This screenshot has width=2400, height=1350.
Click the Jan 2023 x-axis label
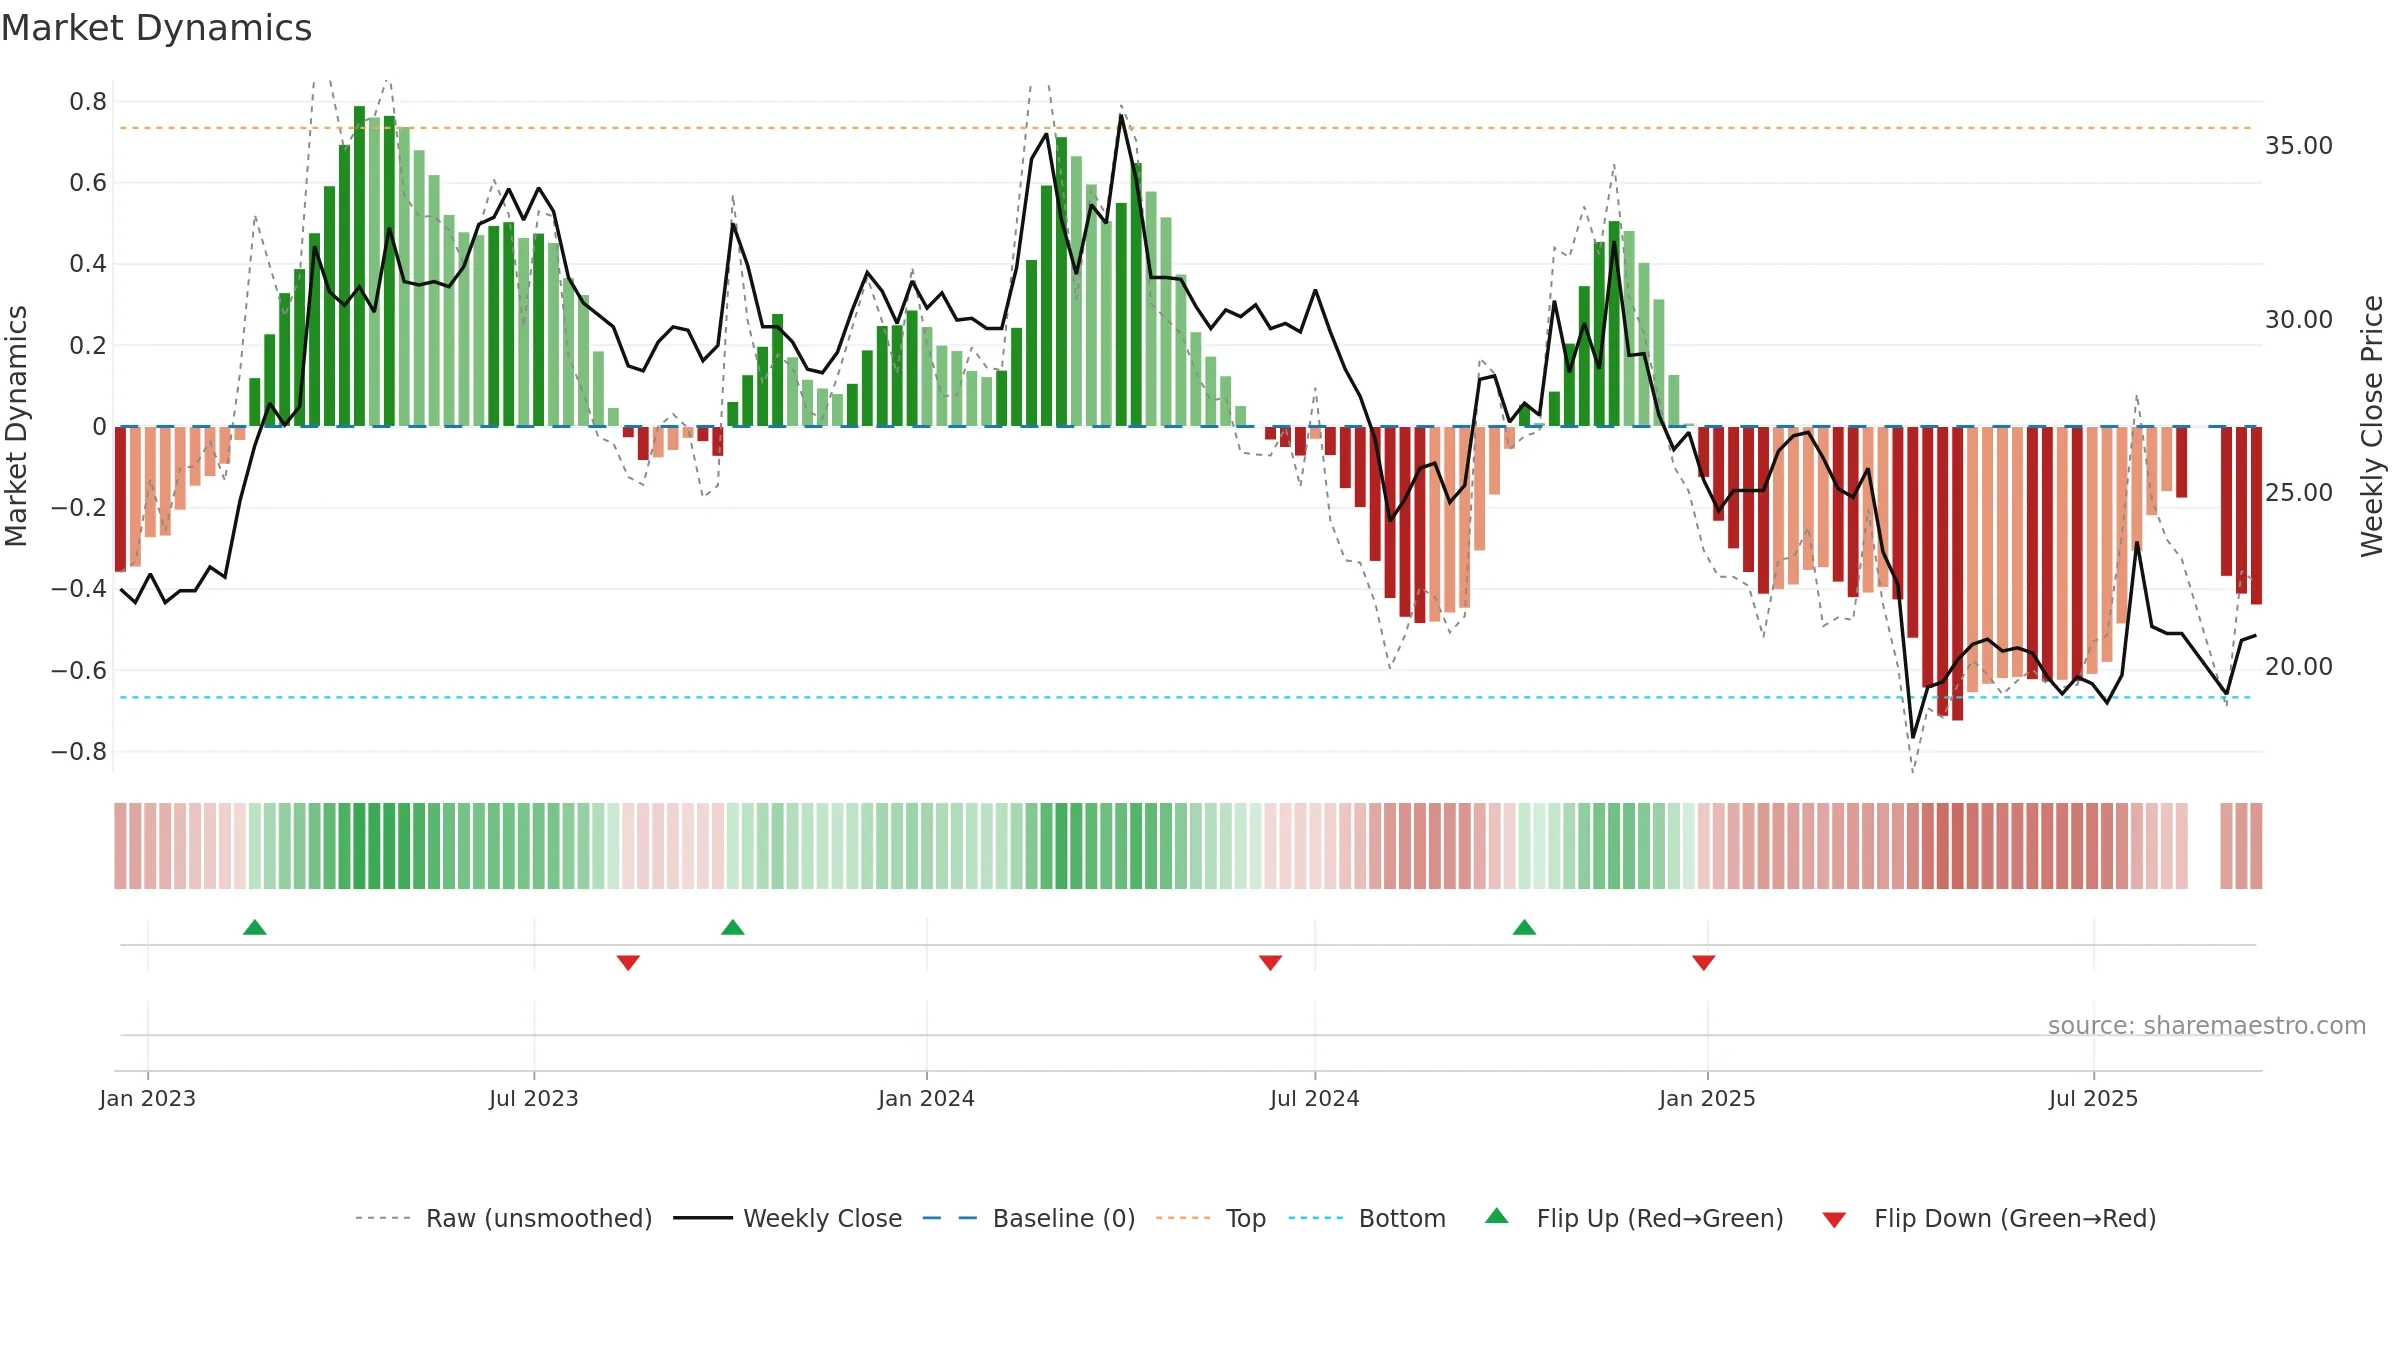coord(148,1098)
